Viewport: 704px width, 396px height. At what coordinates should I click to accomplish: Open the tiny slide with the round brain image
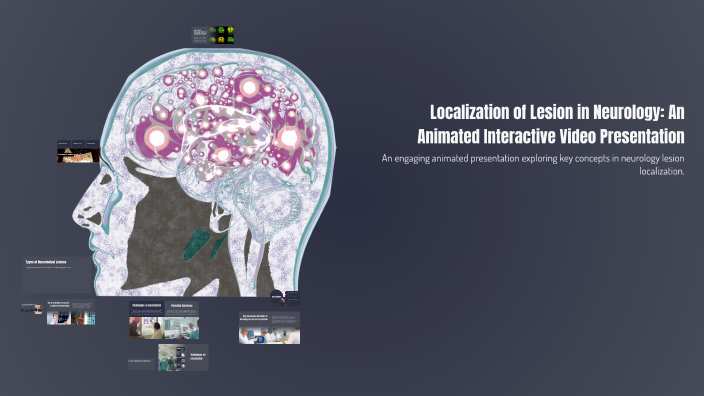32,308
